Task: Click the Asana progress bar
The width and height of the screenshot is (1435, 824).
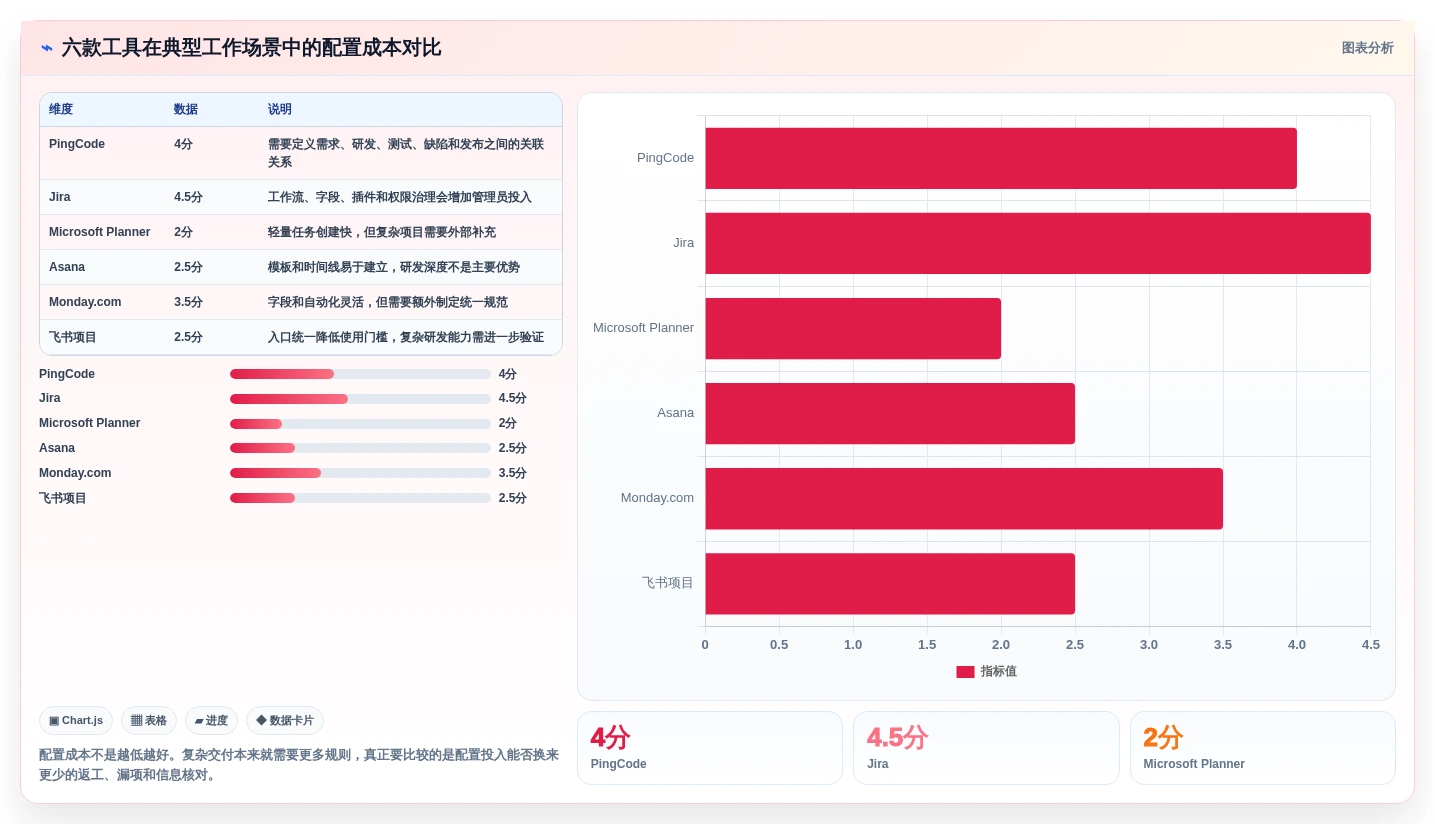Action: [x=360, y=448]
